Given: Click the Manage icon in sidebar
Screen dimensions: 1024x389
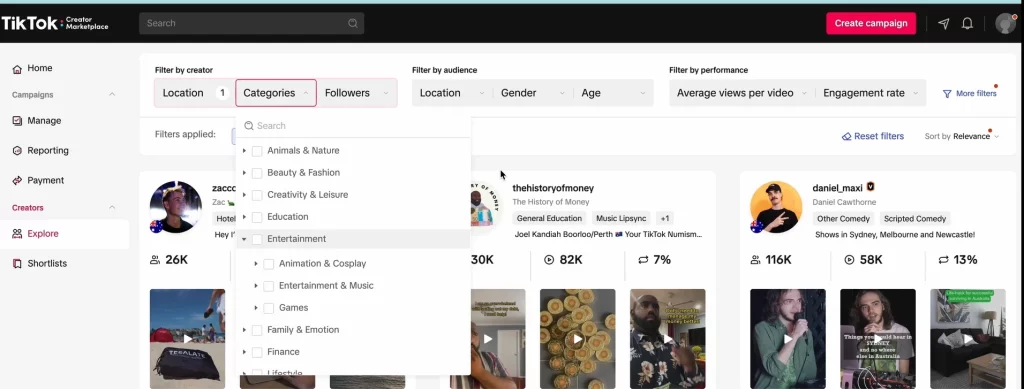Looking at the screenshot, I should [17, 121].
